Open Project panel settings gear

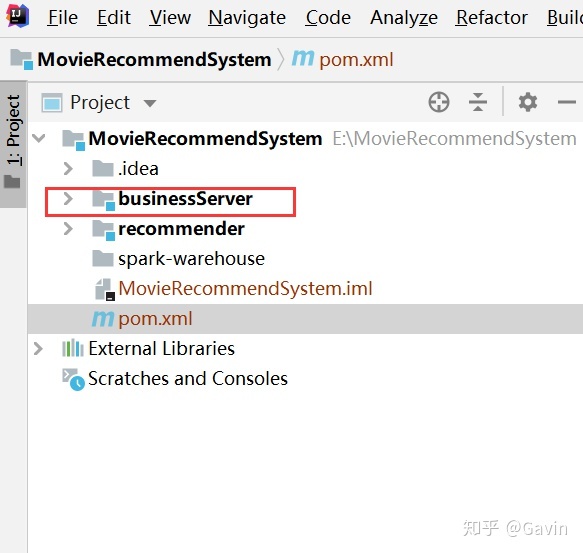[x=528, y=102]
